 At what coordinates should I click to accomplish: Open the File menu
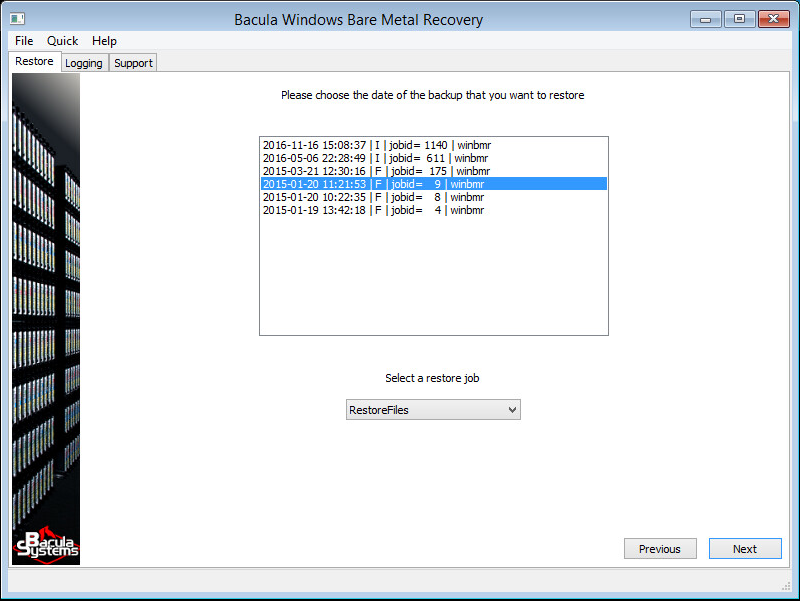[24, 41]
